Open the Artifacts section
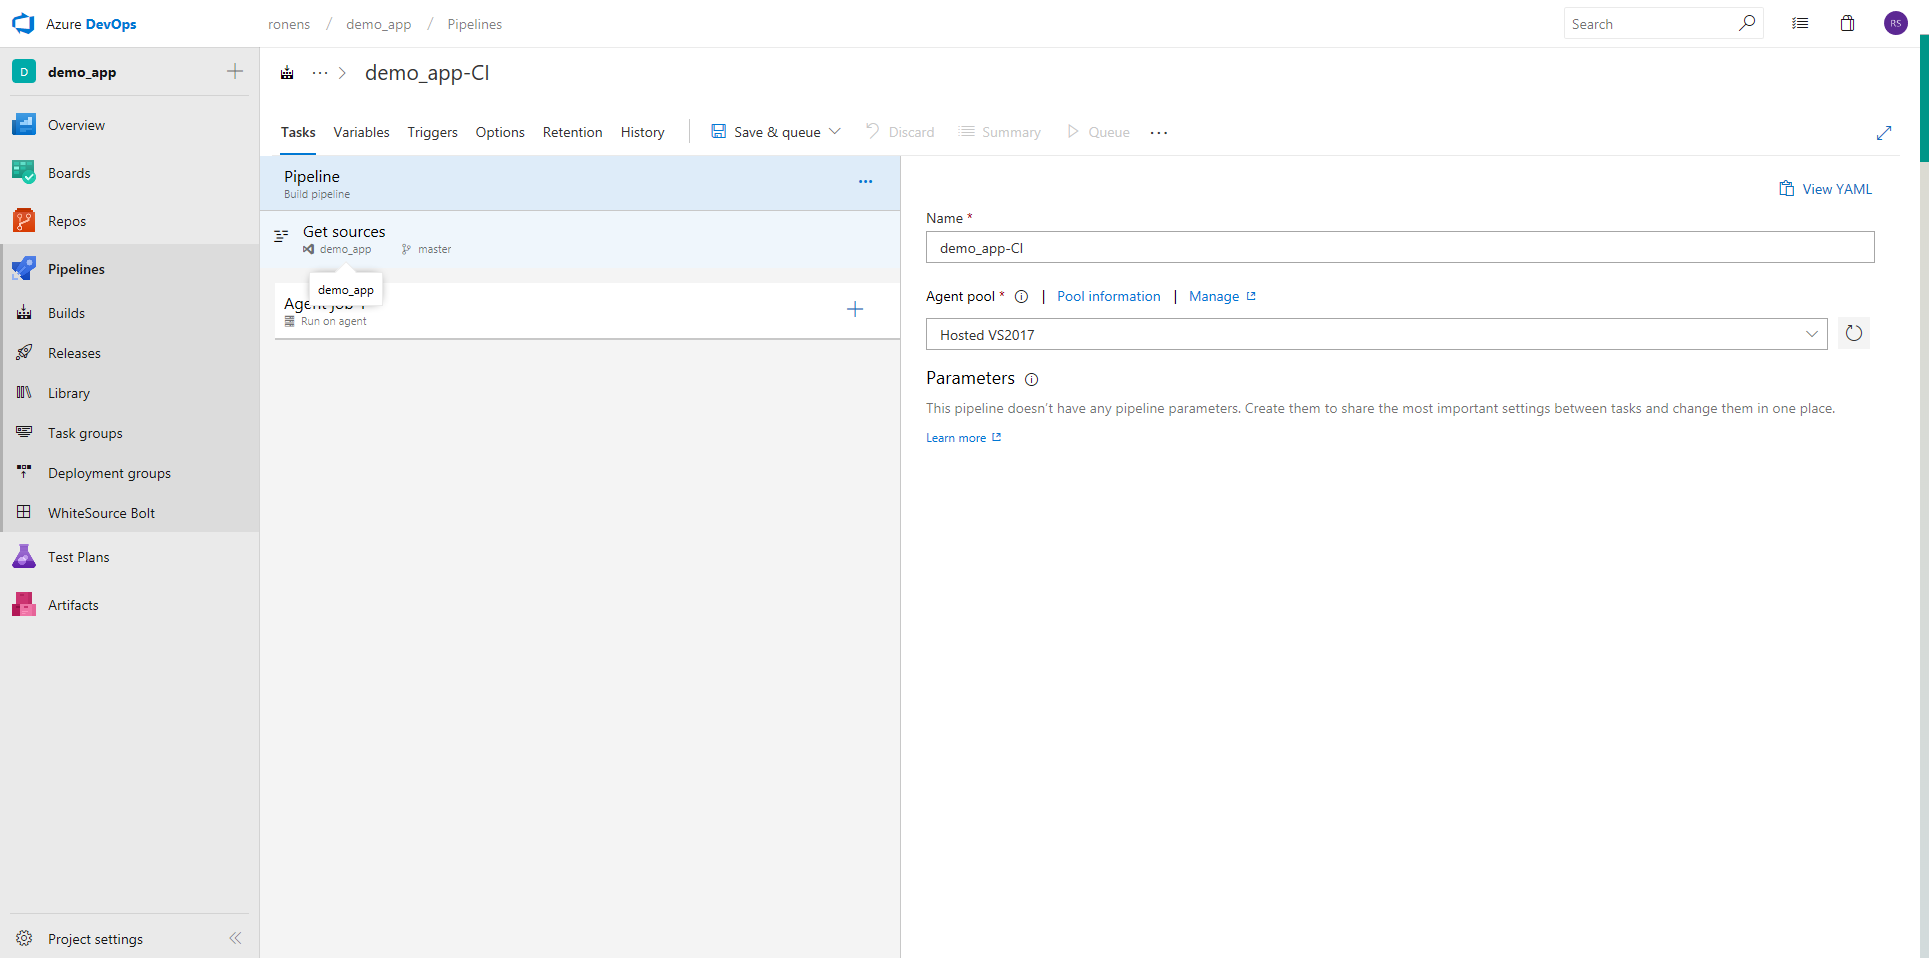 point(72,604)
